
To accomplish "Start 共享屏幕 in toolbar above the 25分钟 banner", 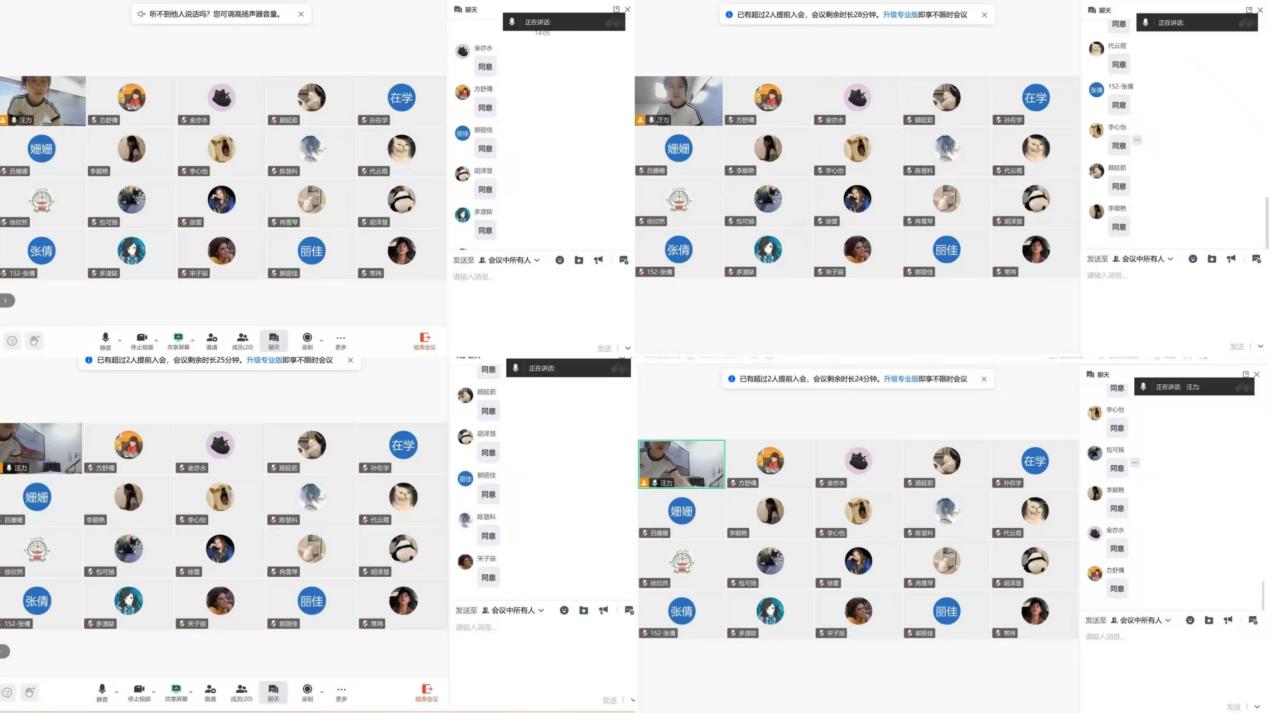I will pos(178,341).
